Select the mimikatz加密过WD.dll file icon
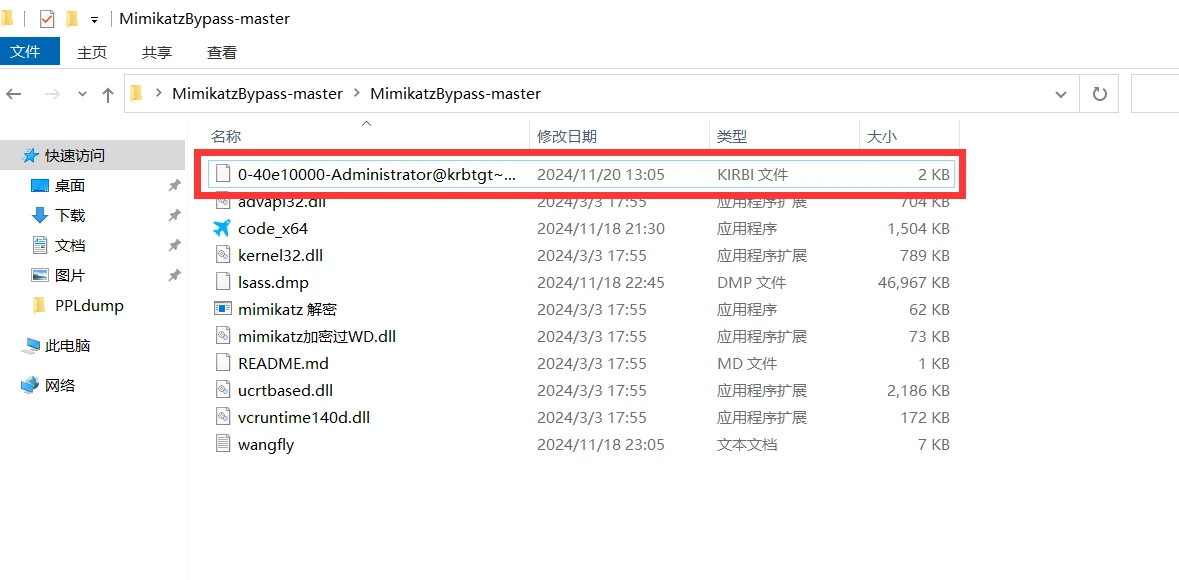The width and height of the screenshot is (1179, 580). [222, 336]
